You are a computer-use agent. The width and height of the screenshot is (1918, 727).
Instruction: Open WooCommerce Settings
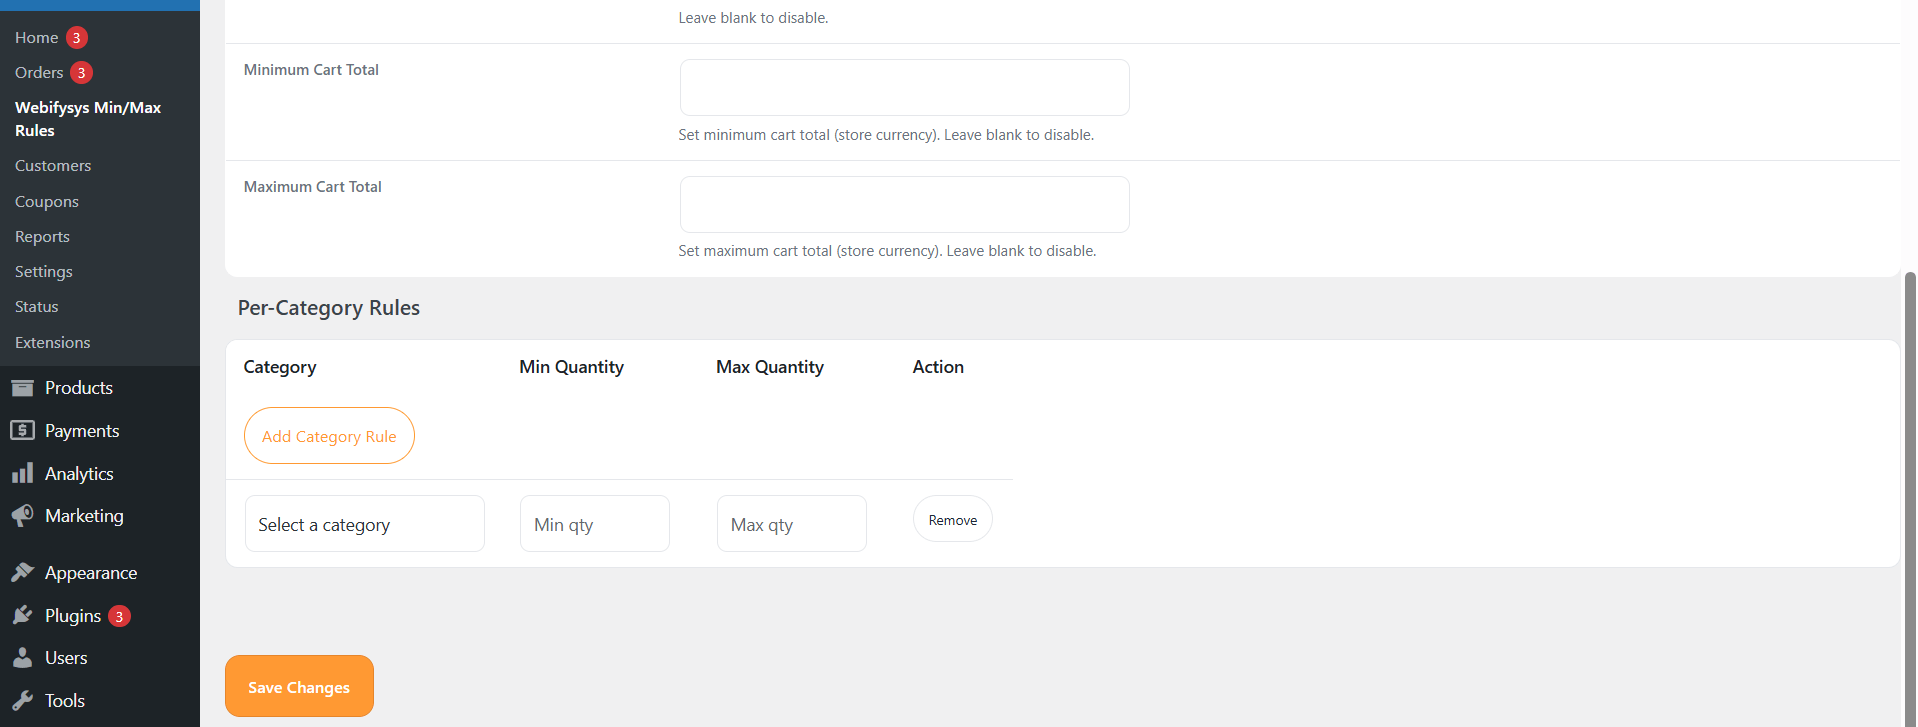(44, 272)
